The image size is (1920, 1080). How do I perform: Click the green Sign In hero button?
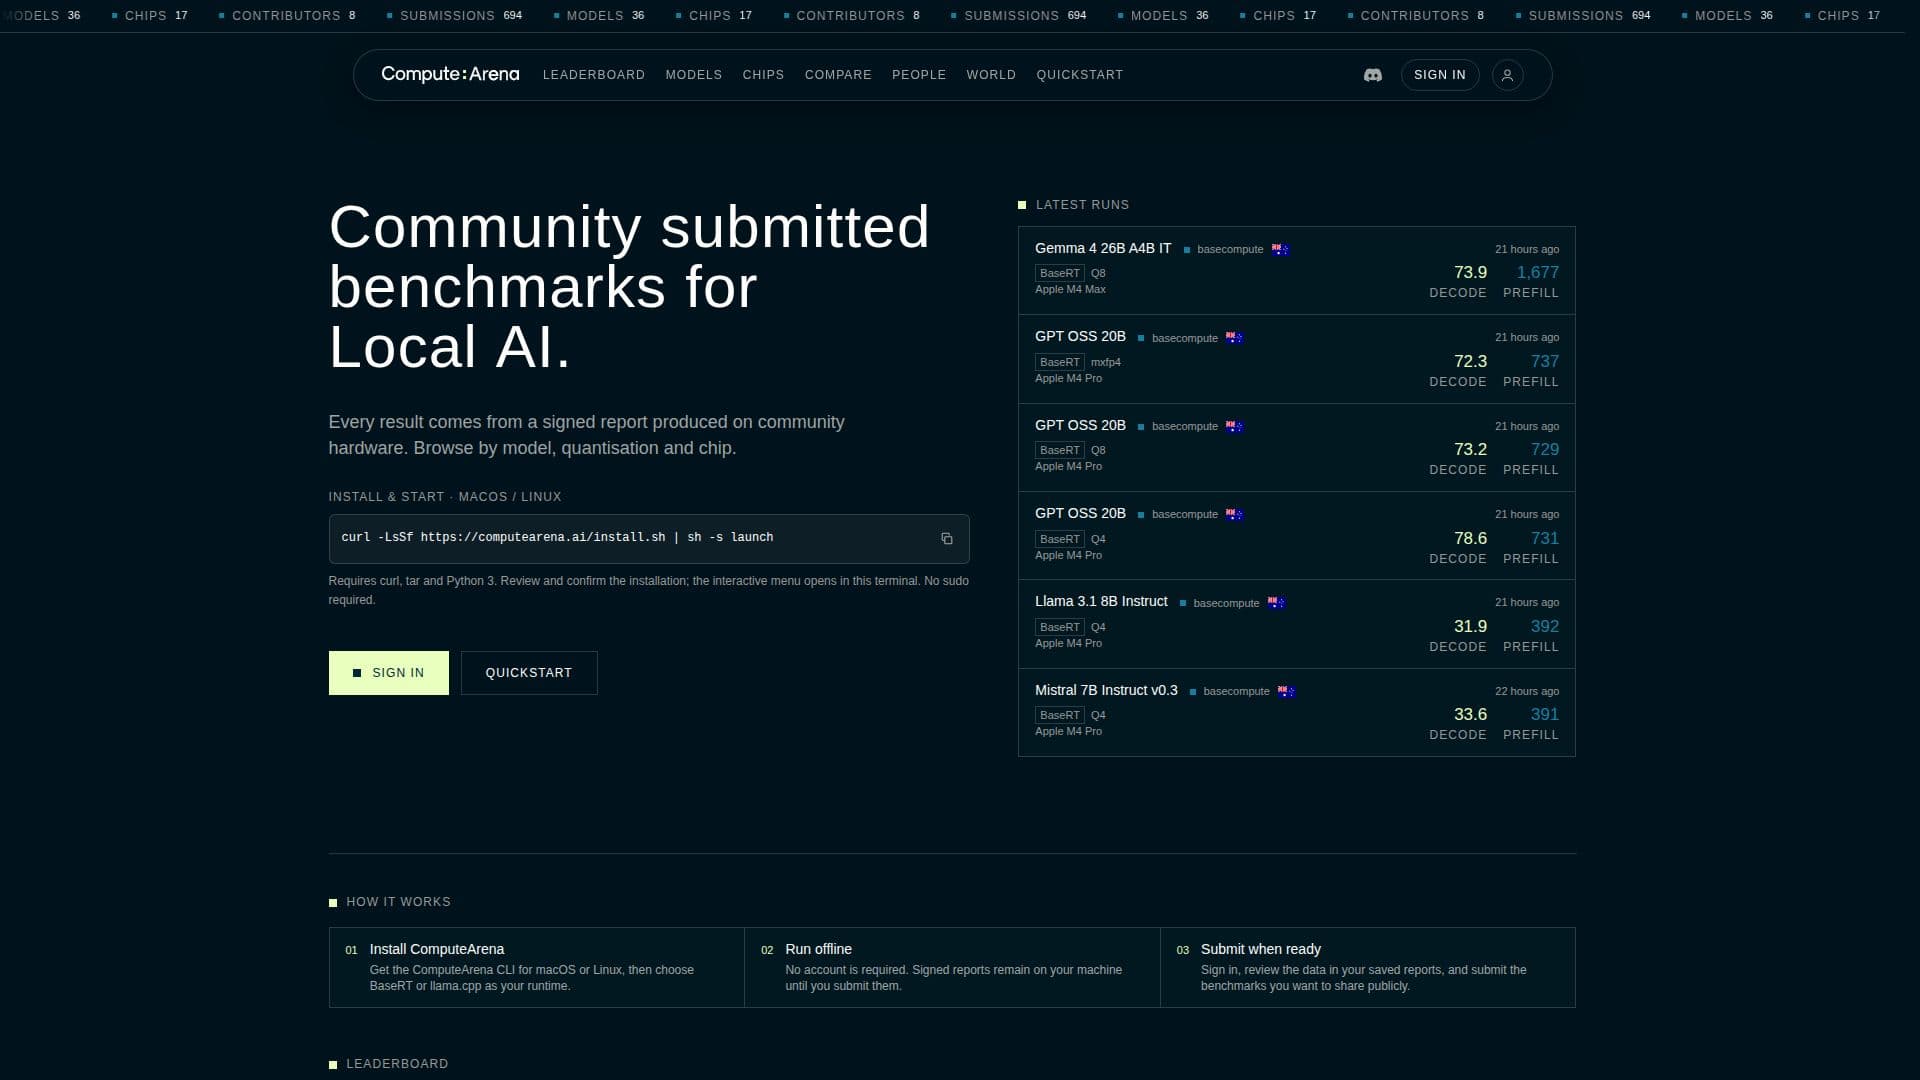(x=388, y=673)
